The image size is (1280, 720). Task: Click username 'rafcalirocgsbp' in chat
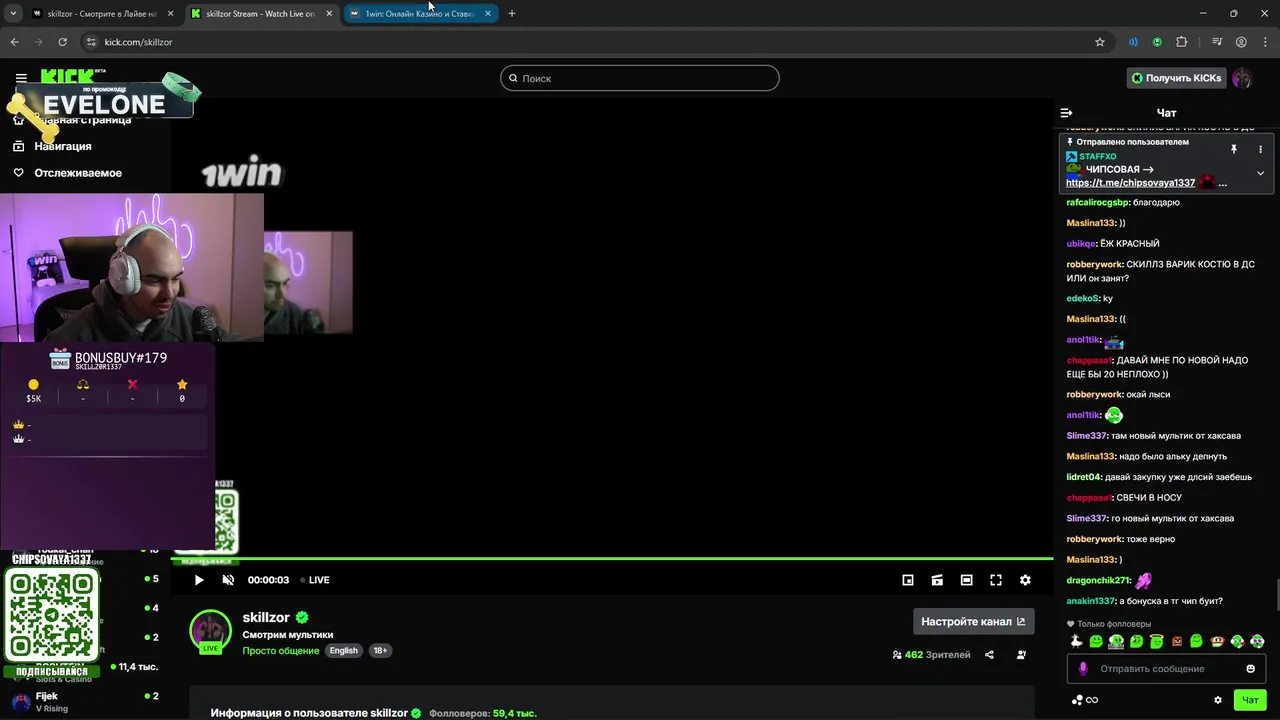[1096, 203]
